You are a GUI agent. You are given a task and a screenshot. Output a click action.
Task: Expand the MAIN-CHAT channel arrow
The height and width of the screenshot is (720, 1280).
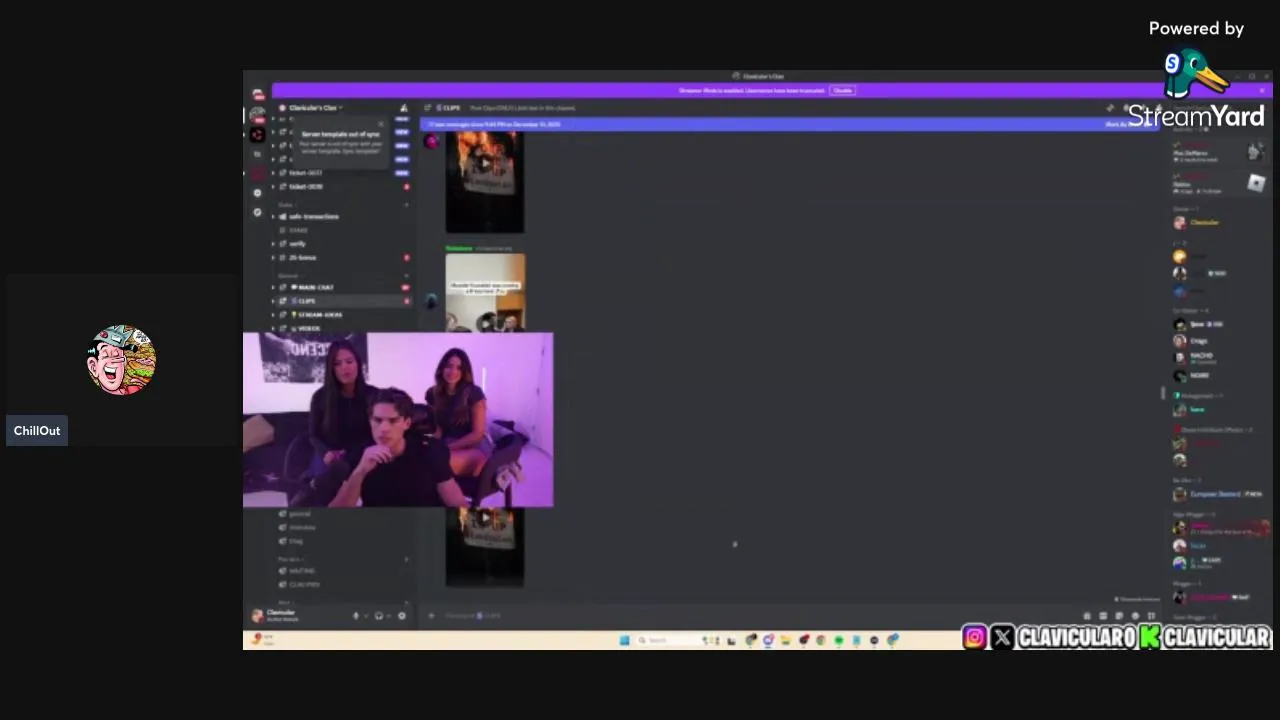(273, 287)
